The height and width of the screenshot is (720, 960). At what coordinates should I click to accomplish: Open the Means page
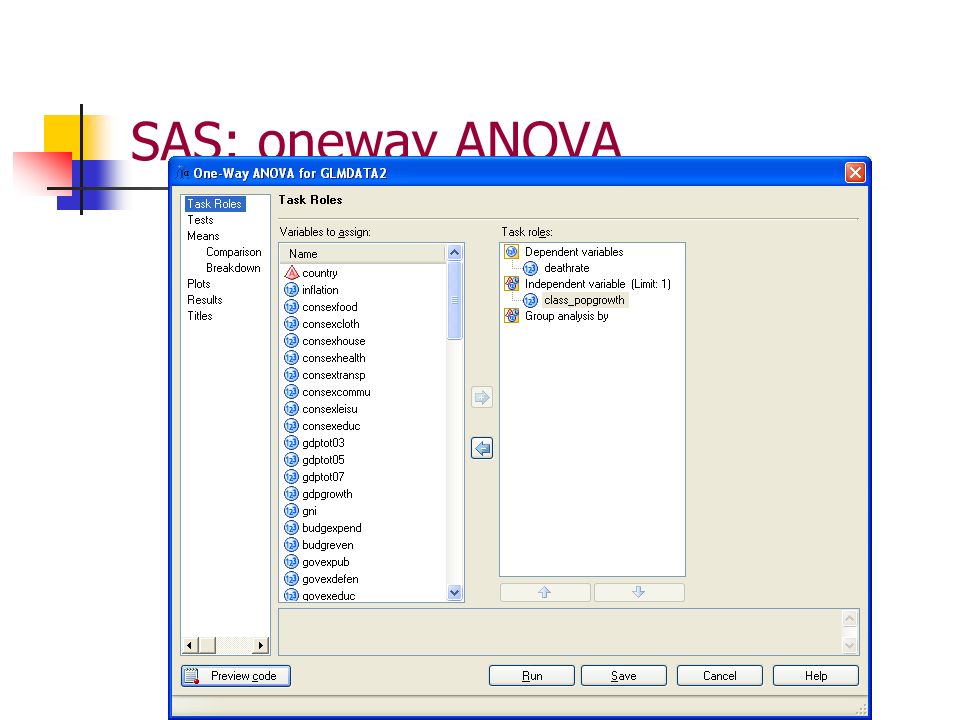(x=203, y=236)
